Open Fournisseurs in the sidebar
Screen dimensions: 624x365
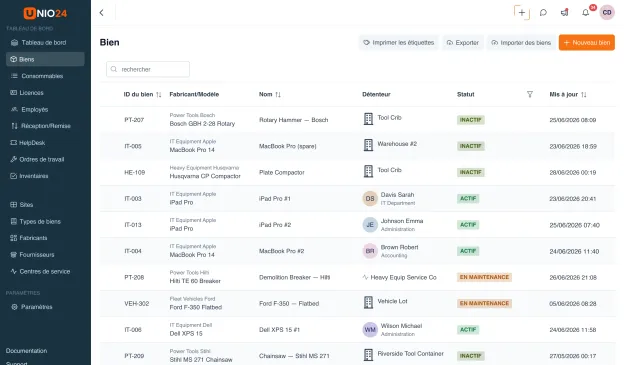coord(45,255)
